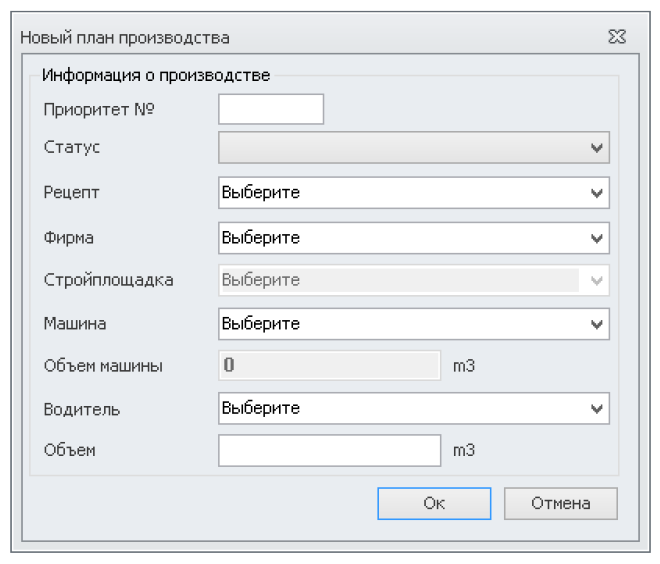Image resolution: width=660 pixels, height=564 pixels.
Task: Click the Фирма field label
Action: tap(69, 238)
